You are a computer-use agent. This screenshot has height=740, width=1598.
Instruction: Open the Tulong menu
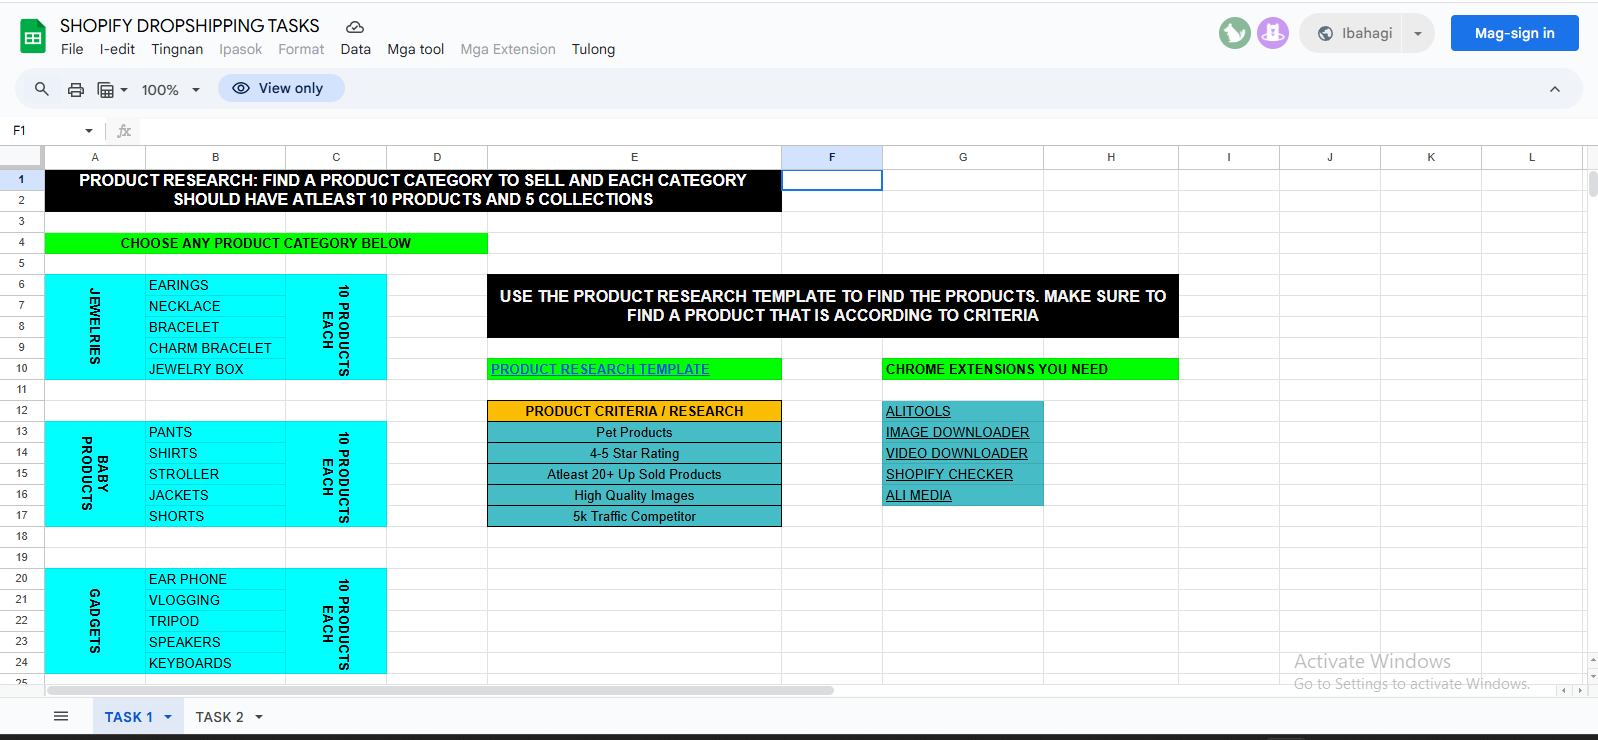(x=593, y=49)
